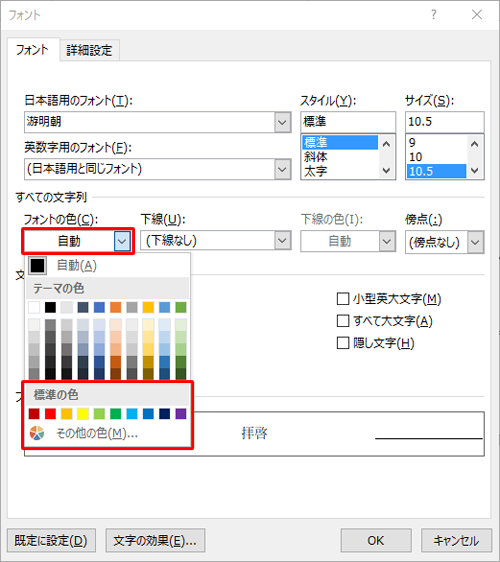The image size is (500, 562).
Task: Expand the 日本語用のフォント dropdown
Action: [282, 122]
